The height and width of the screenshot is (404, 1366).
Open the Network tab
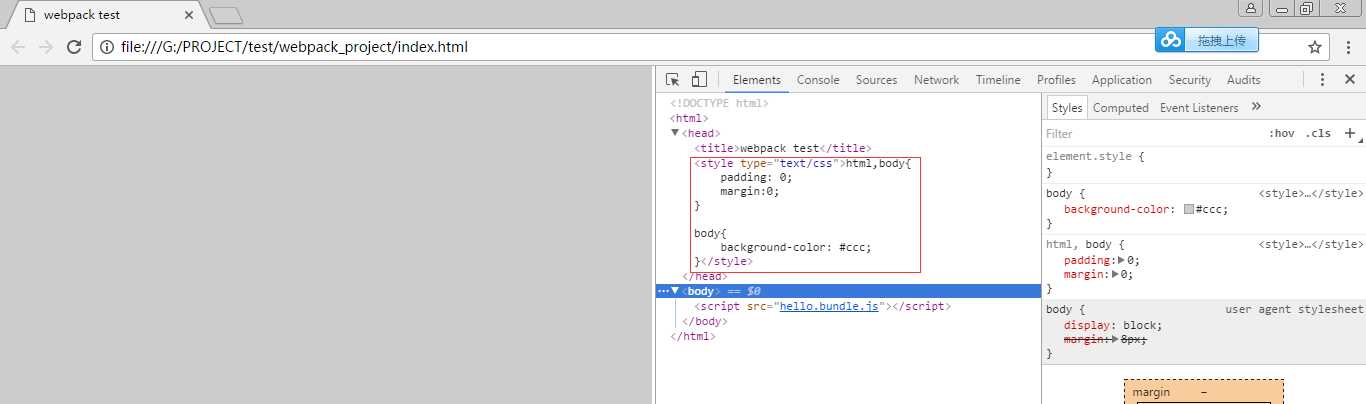[936, 80]
